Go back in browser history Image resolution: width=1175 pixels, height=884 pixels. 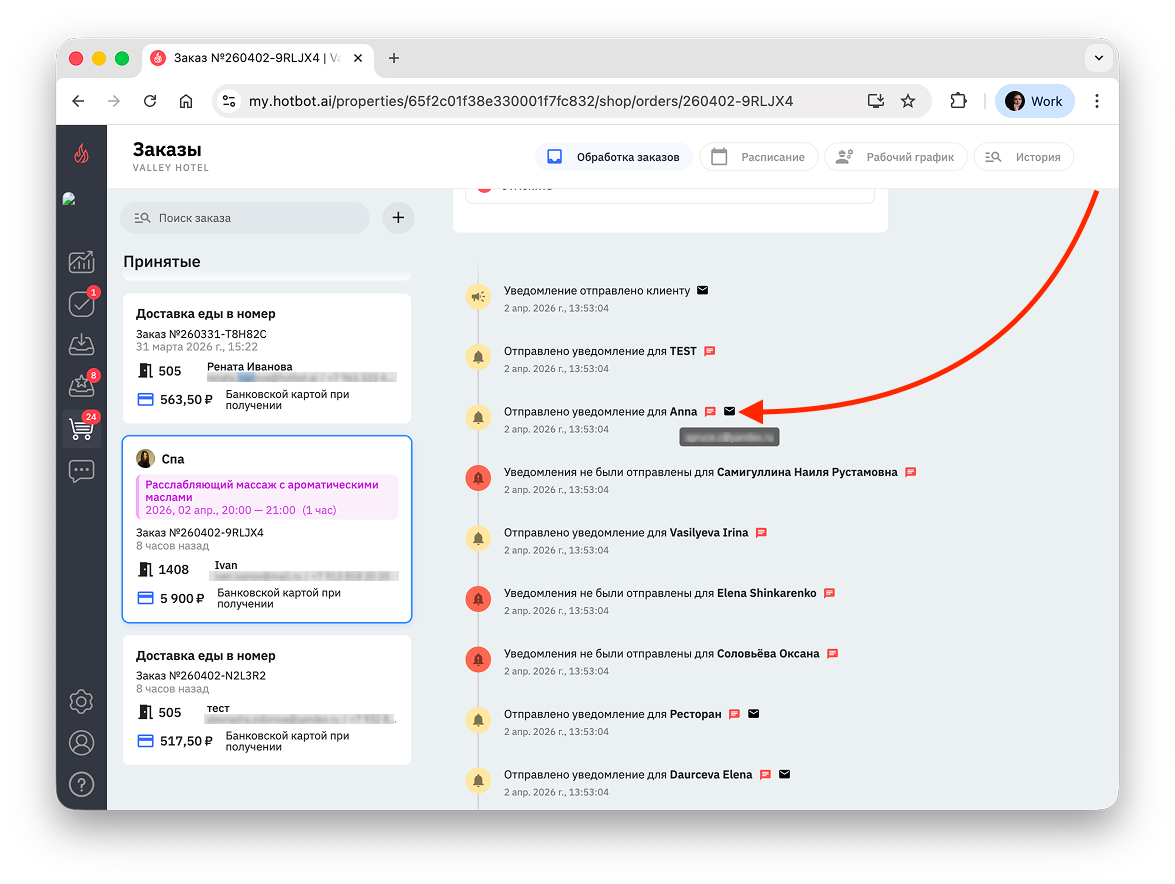(78, 101)
